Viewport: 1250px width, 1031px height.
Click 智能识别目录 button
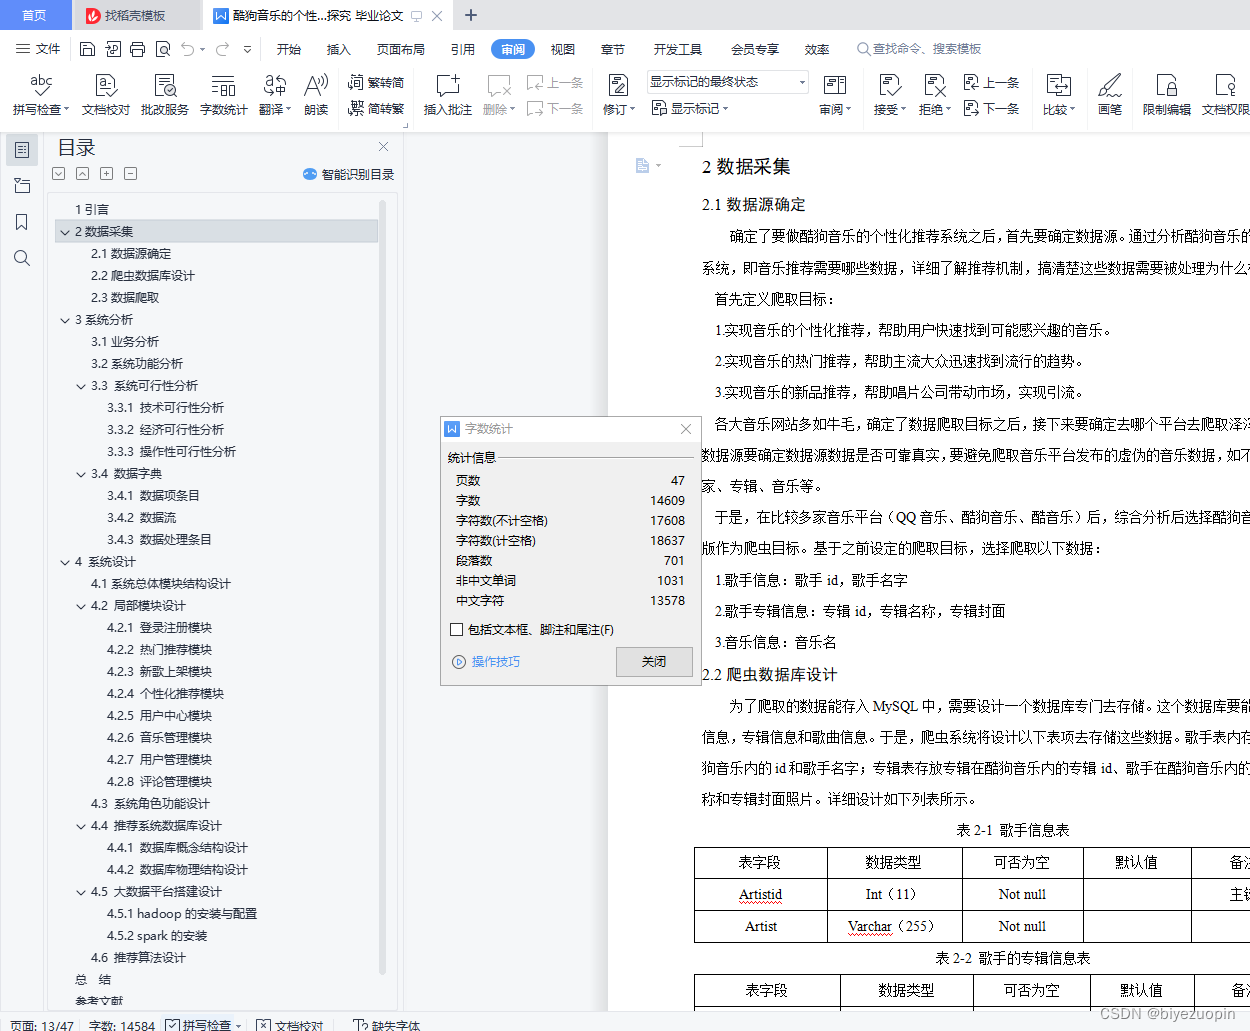point(349,174)
